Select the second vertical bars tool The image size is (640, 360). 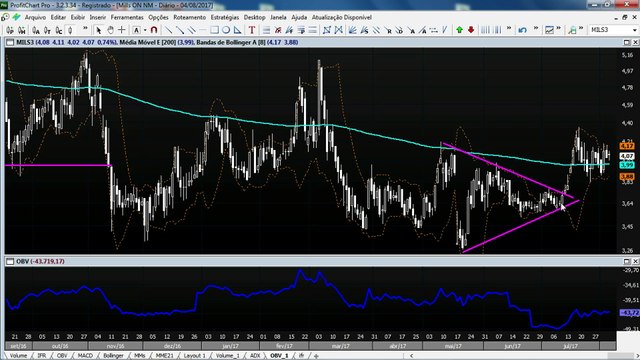click(x=497, y=30)
